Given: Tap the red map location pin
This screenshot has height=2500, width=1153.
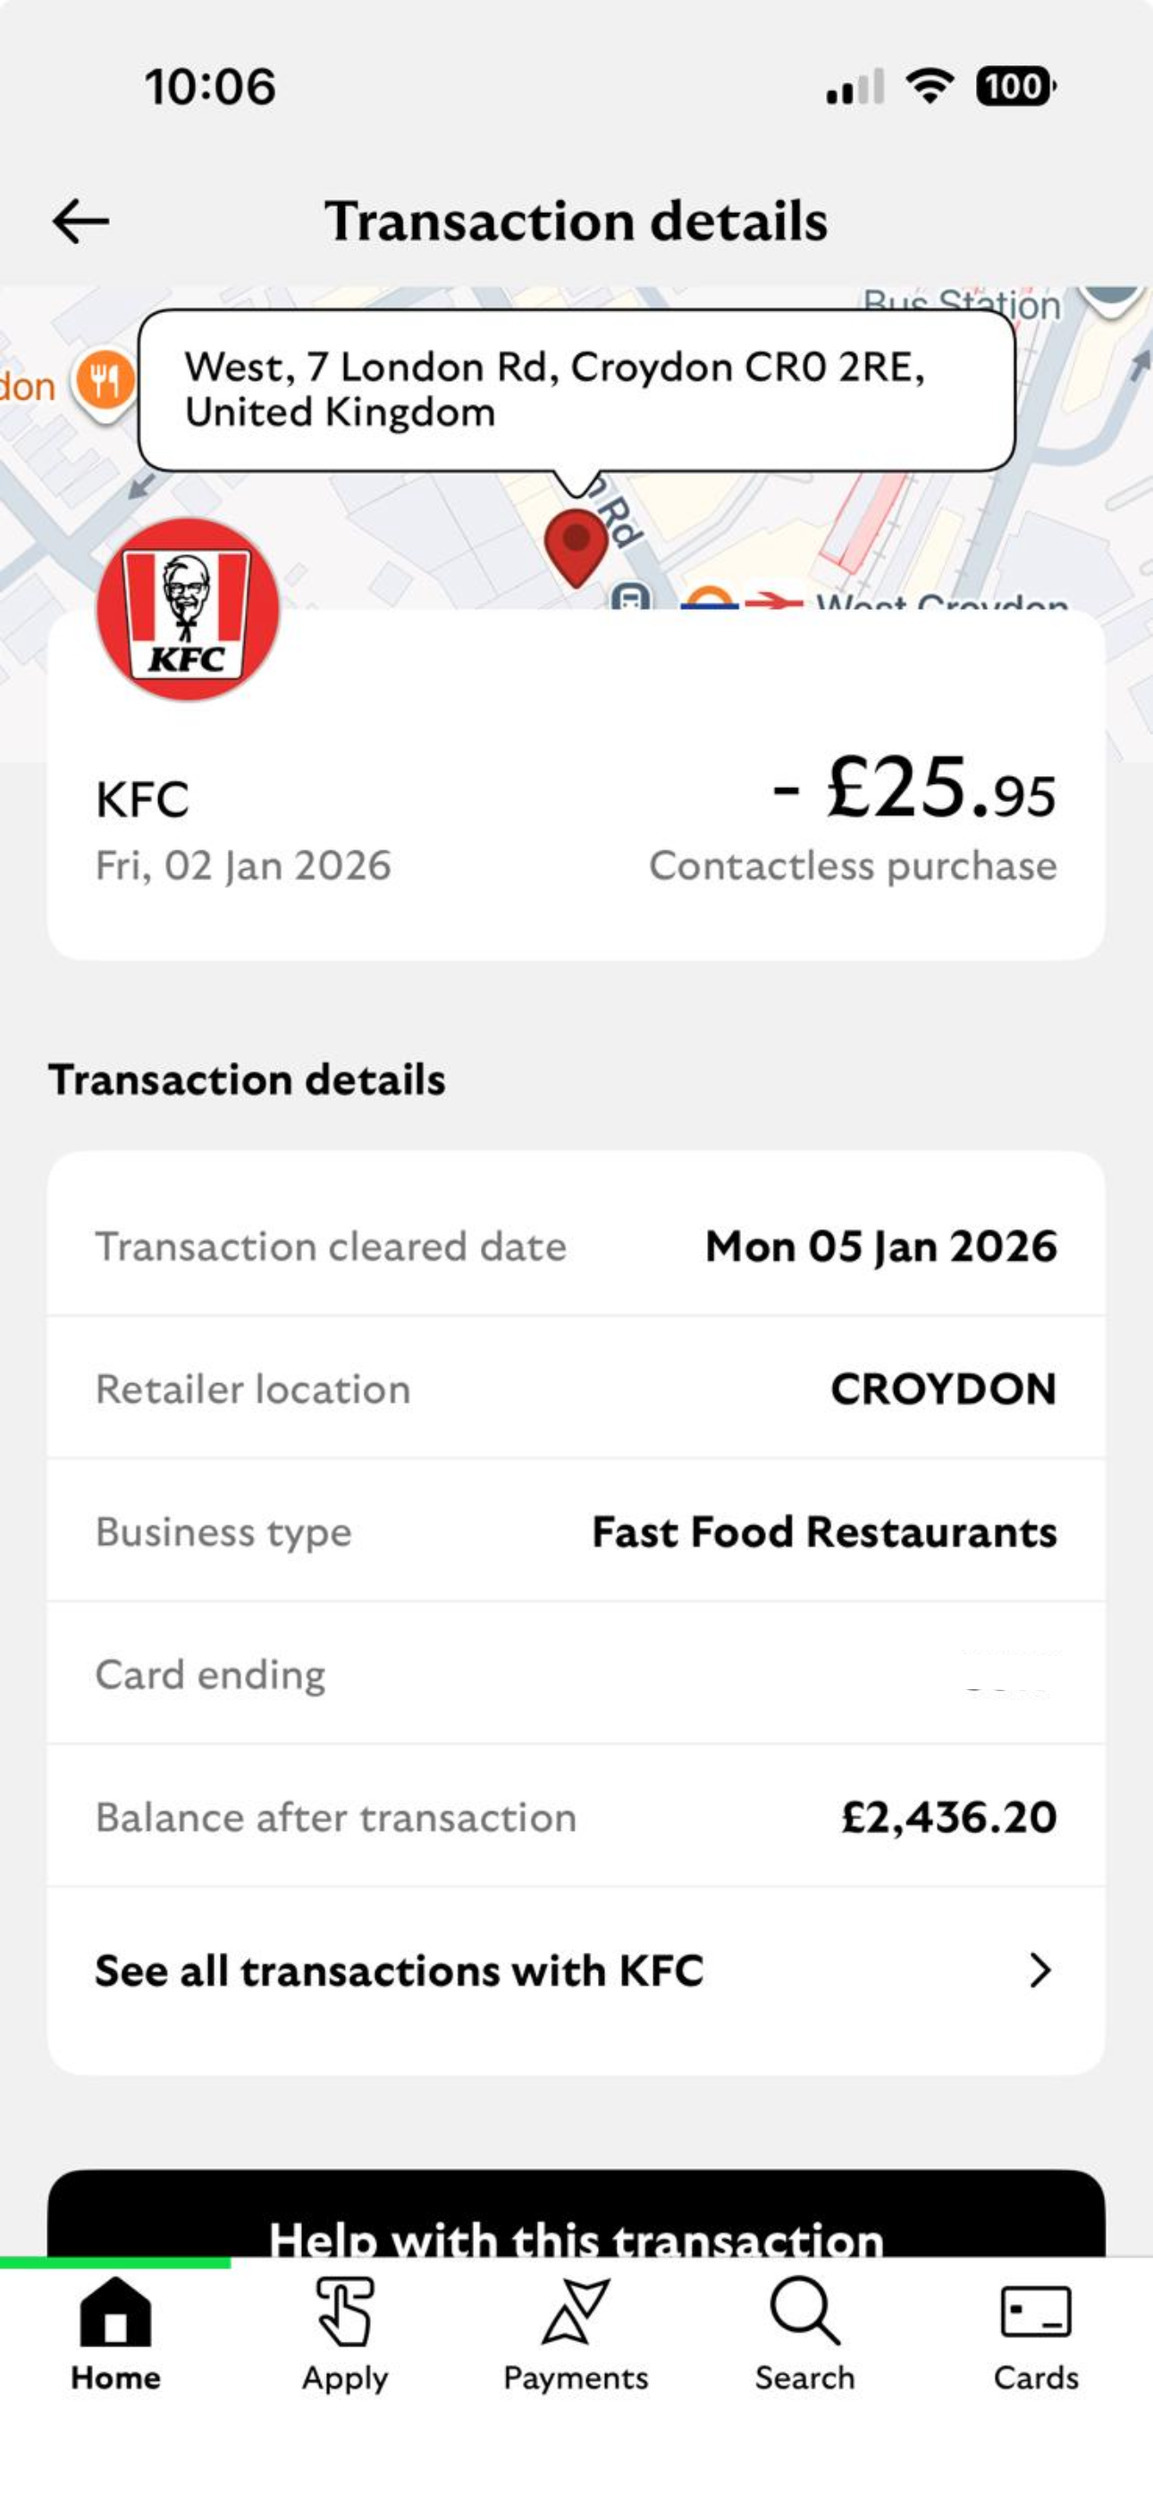Looking at the screenshot, I should (576, 545).
